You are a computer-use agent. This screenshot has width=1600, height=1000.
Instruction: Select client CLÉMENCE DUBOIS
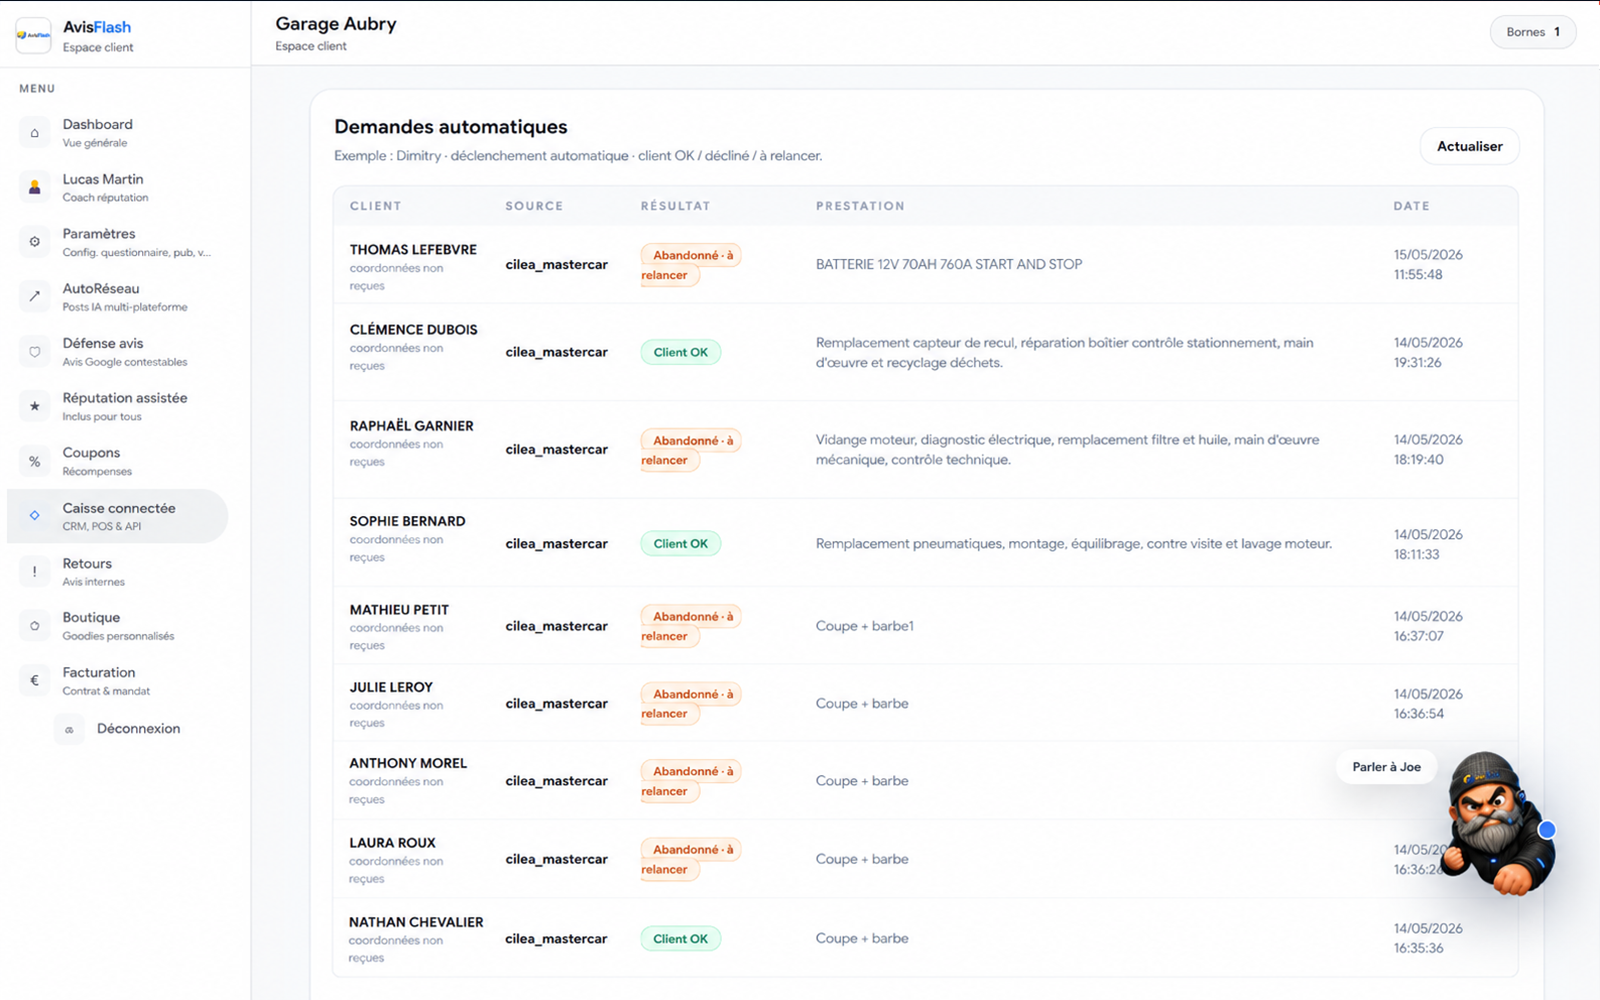[x=413, y=330]
